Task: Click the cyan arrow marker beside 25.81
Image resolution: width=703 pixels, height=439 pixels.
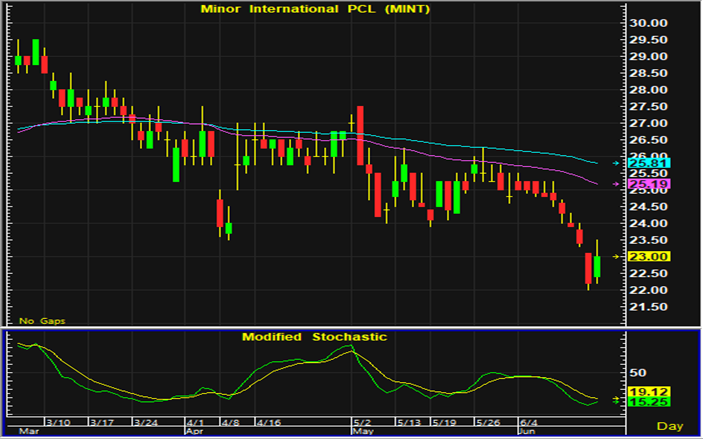Action: [616, 163]
